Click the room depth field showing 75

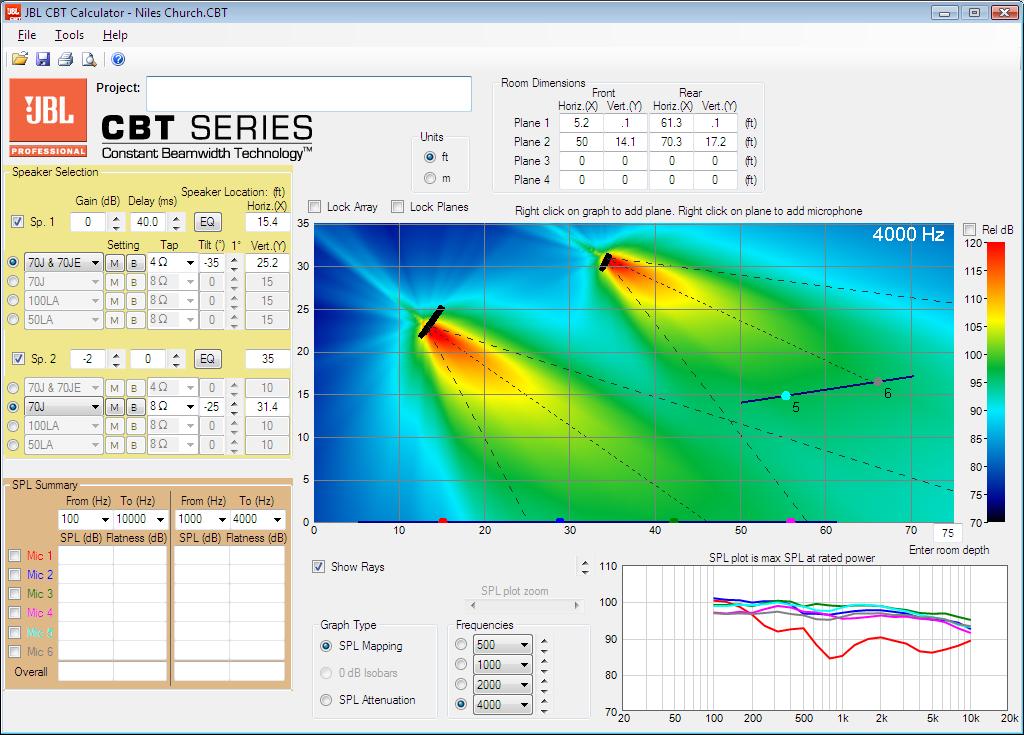(948, 532)
